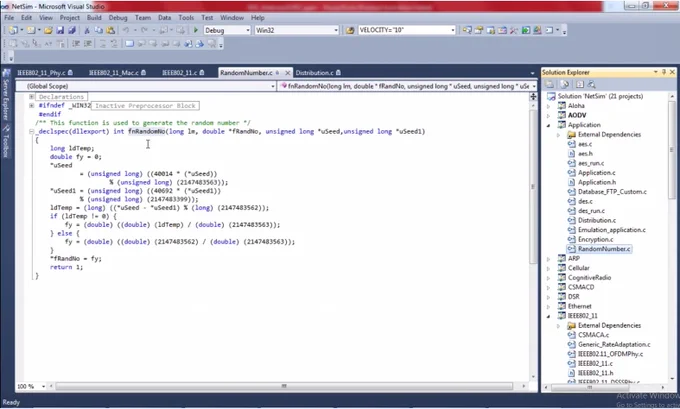Image resolution: width=680 pixels, height=409 pixels.
Task: Click the Find in Files icon
Action: pyautogui.click(x=350, y=30)
